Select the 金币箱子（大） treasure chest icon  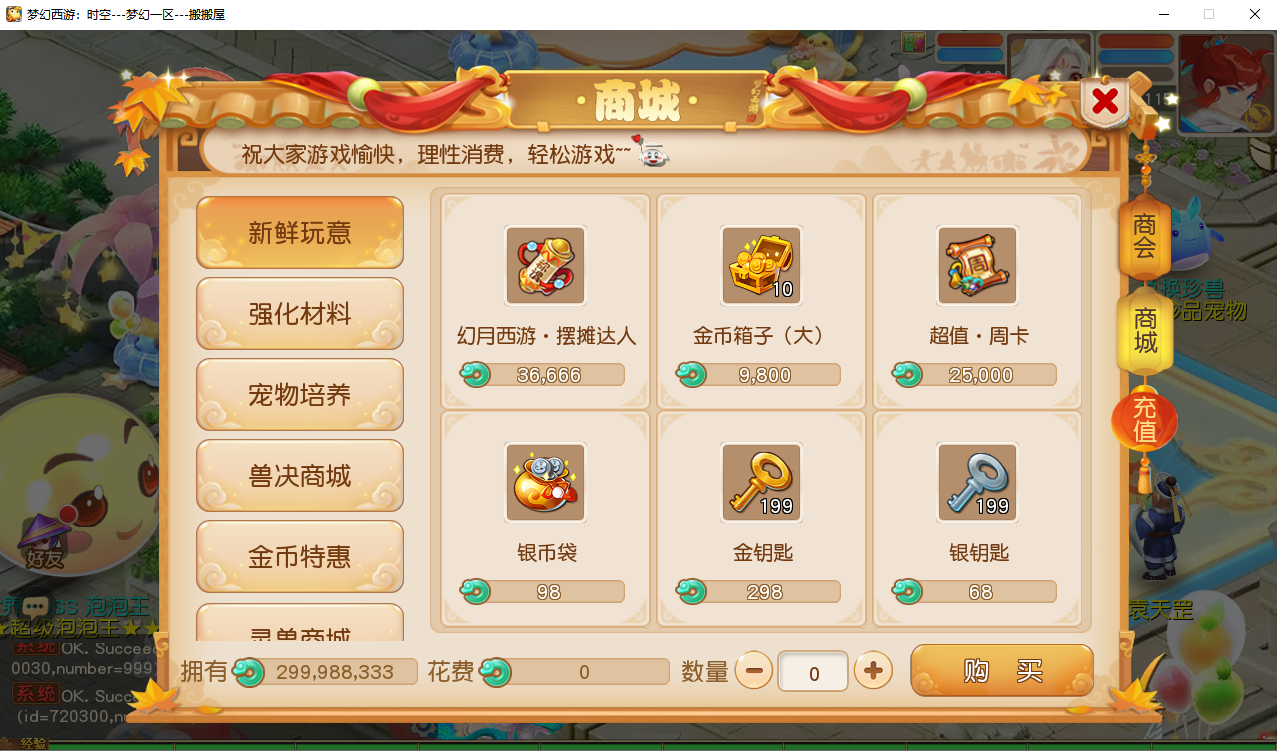point(761,265)
